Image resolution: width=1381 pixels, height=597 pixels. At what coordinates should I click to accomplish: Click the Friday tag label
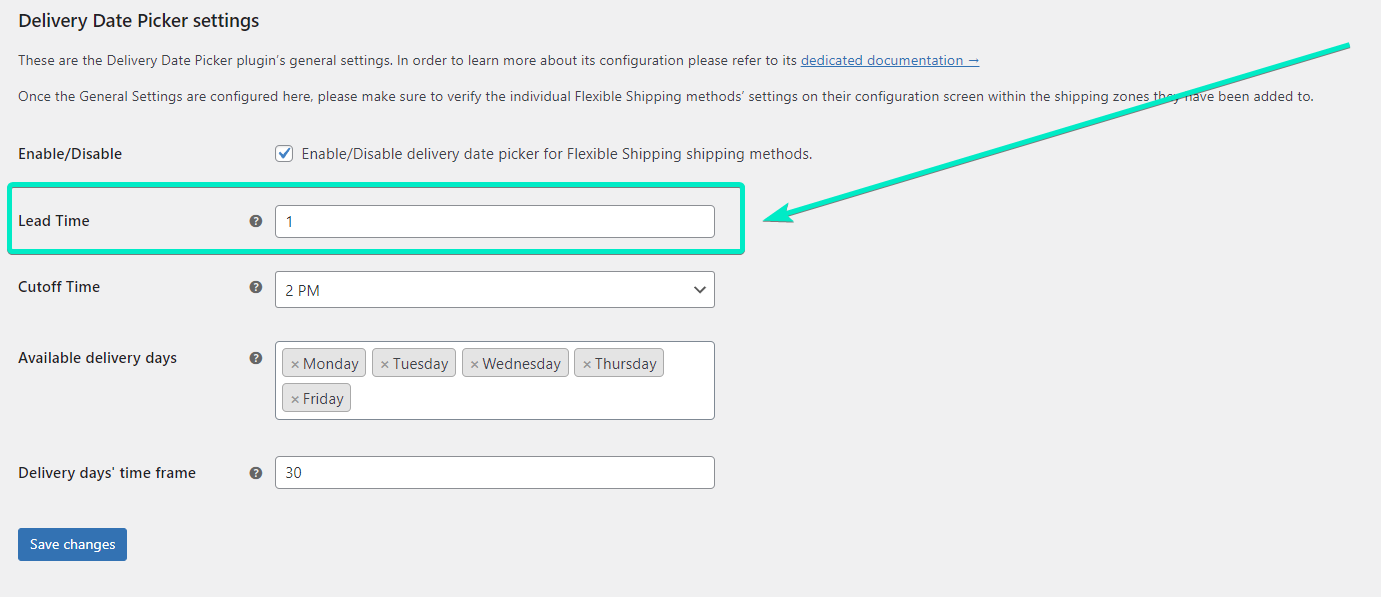[x=323, y=399]
